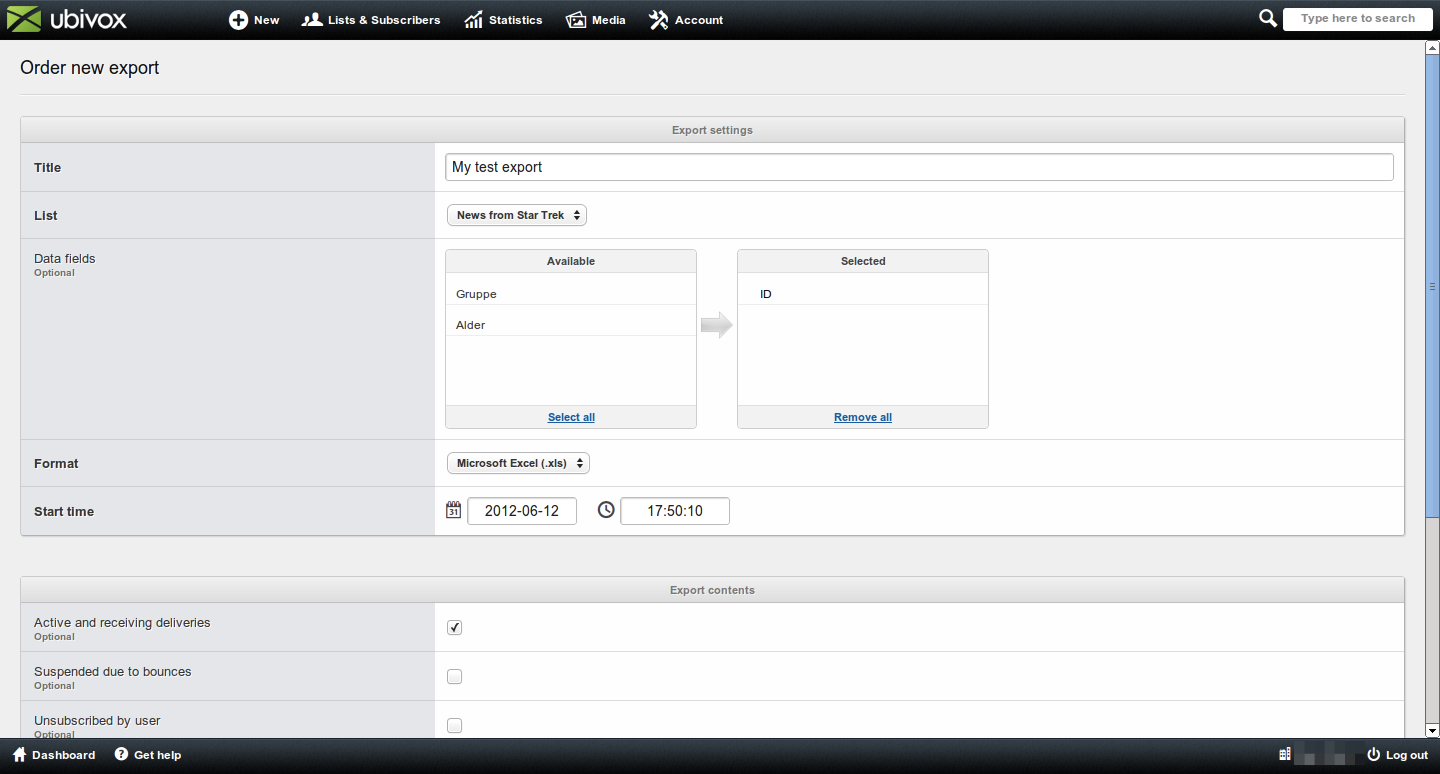Open the Statistics menu
Screen dimensions: 1440x774
[x=503, y=20]
